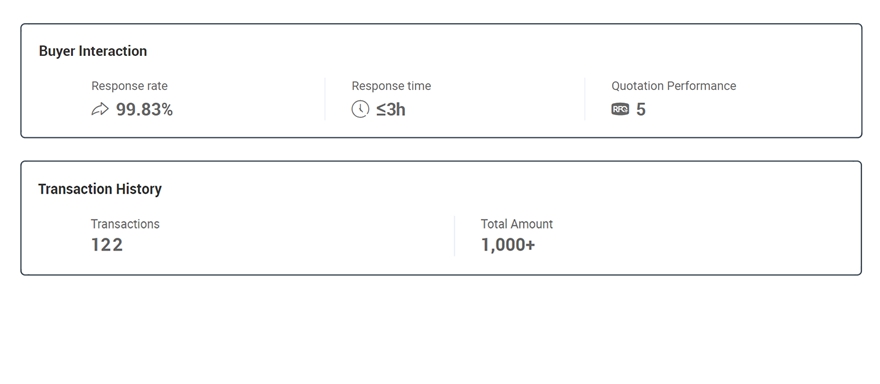The height and width of the screenshot is (384, 880).
Task: Click the Response rate label
Action: coord(129,86)
